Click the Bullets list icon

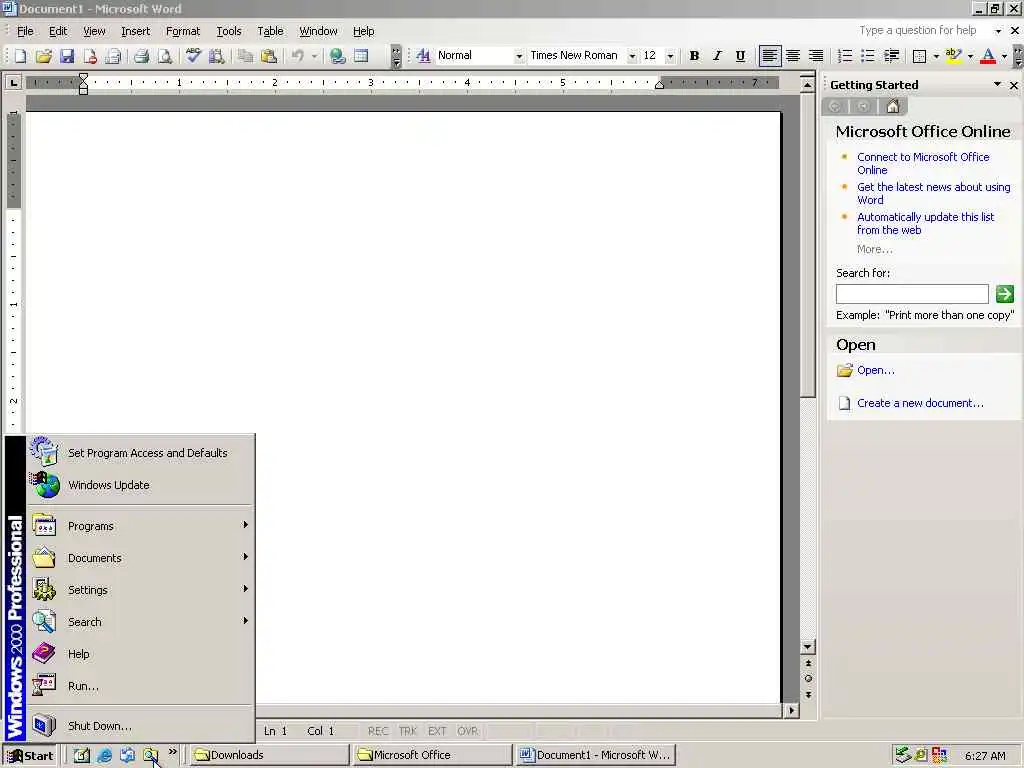(867, 56)
